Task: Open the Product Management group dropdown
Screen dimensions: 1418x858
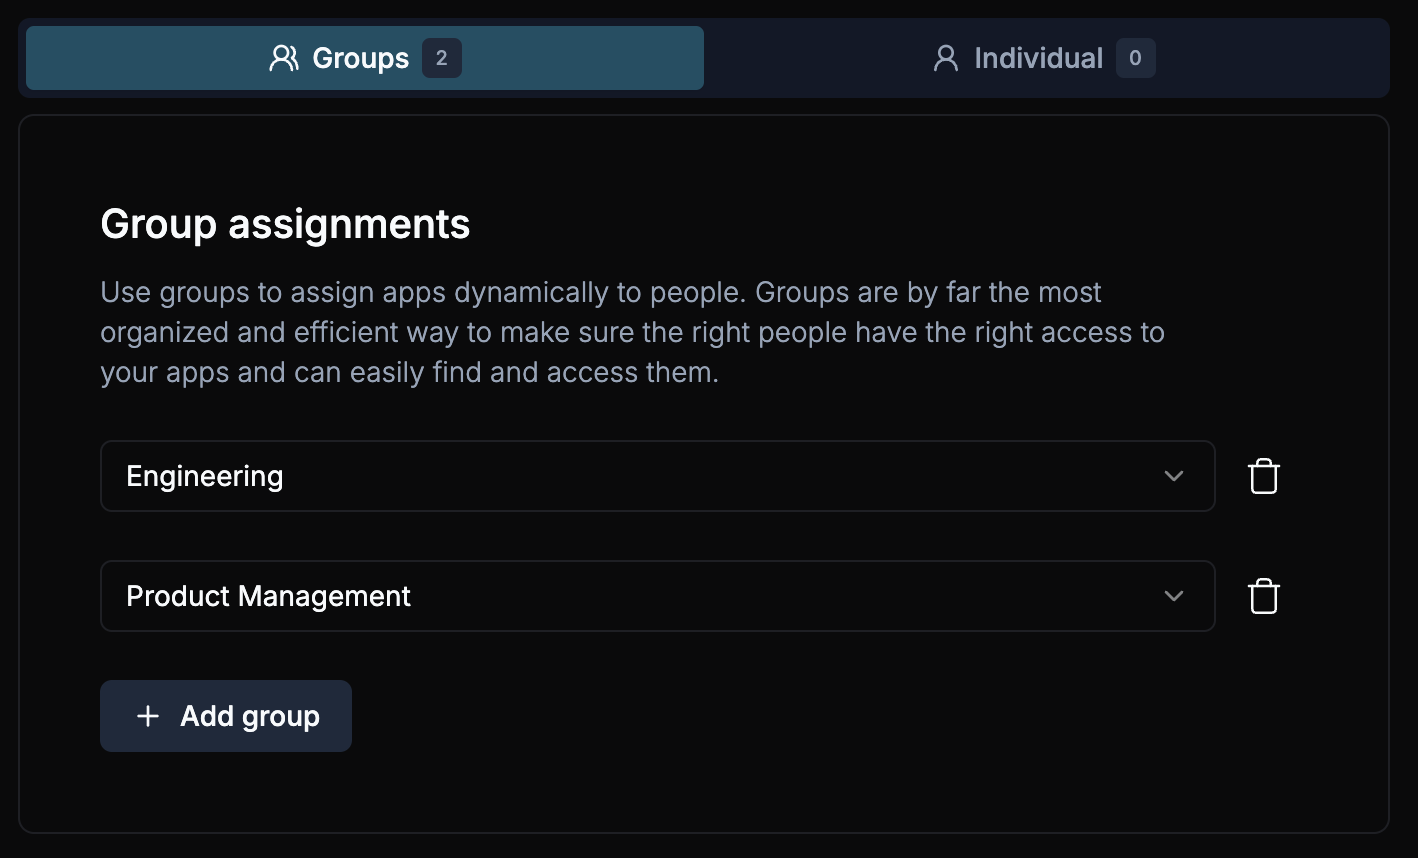Action: point(657,596)
